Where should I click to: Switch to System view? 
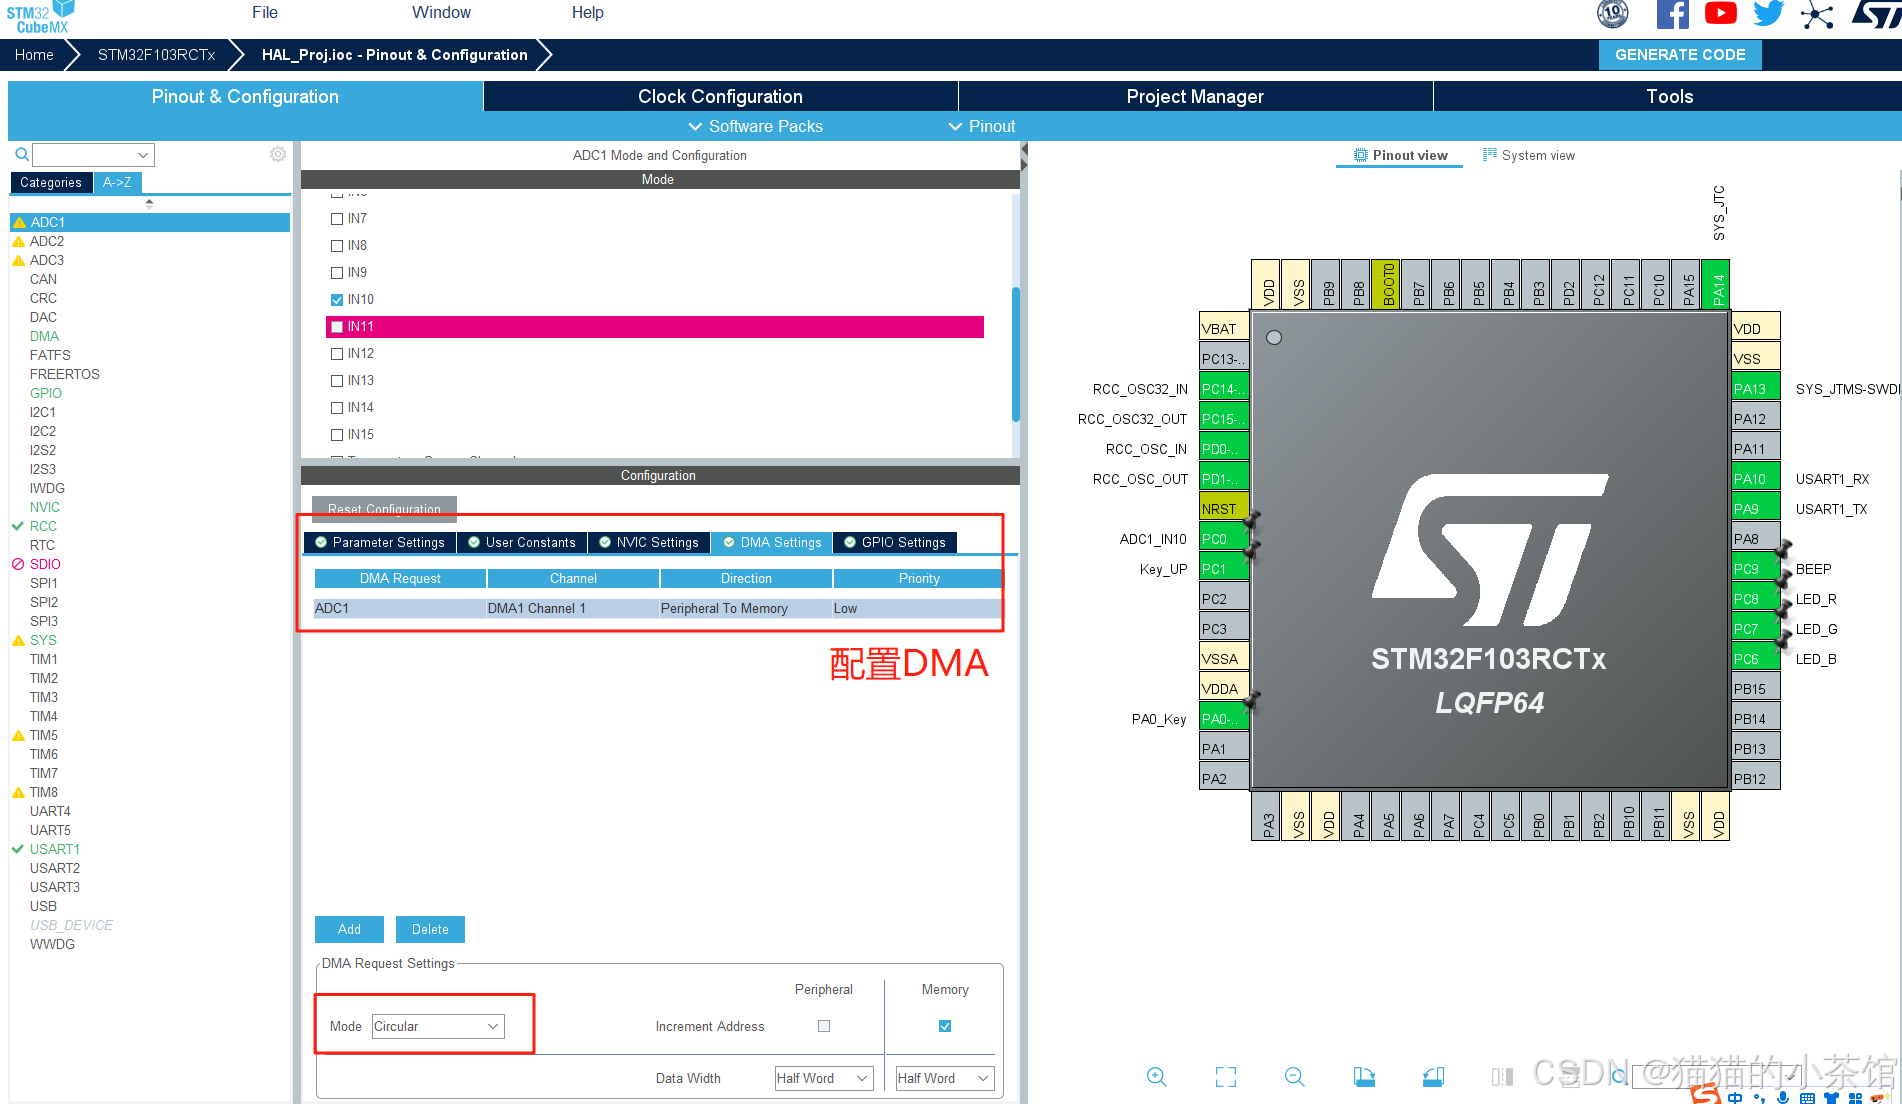[x=1529, y=155]
